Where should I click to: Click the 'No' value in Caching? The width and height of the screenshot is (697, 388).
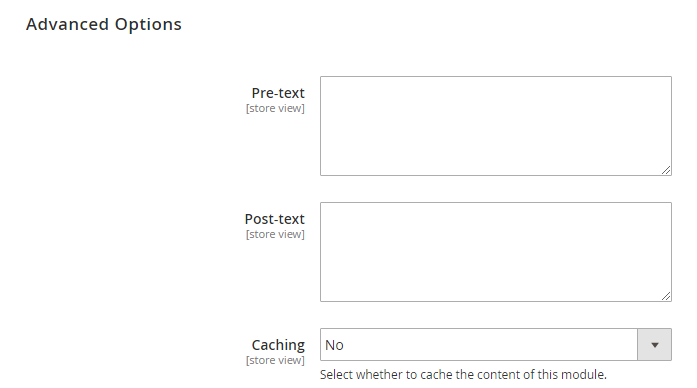(334, 345)
